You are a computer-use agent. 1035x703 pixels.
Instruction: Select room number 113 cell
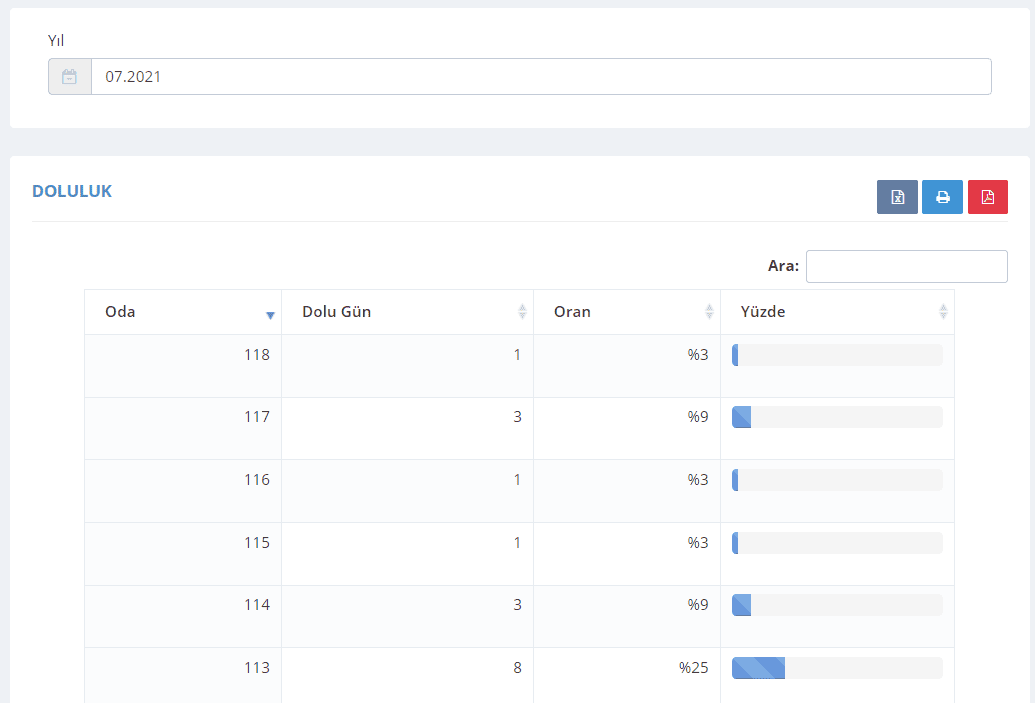point(183,675)
